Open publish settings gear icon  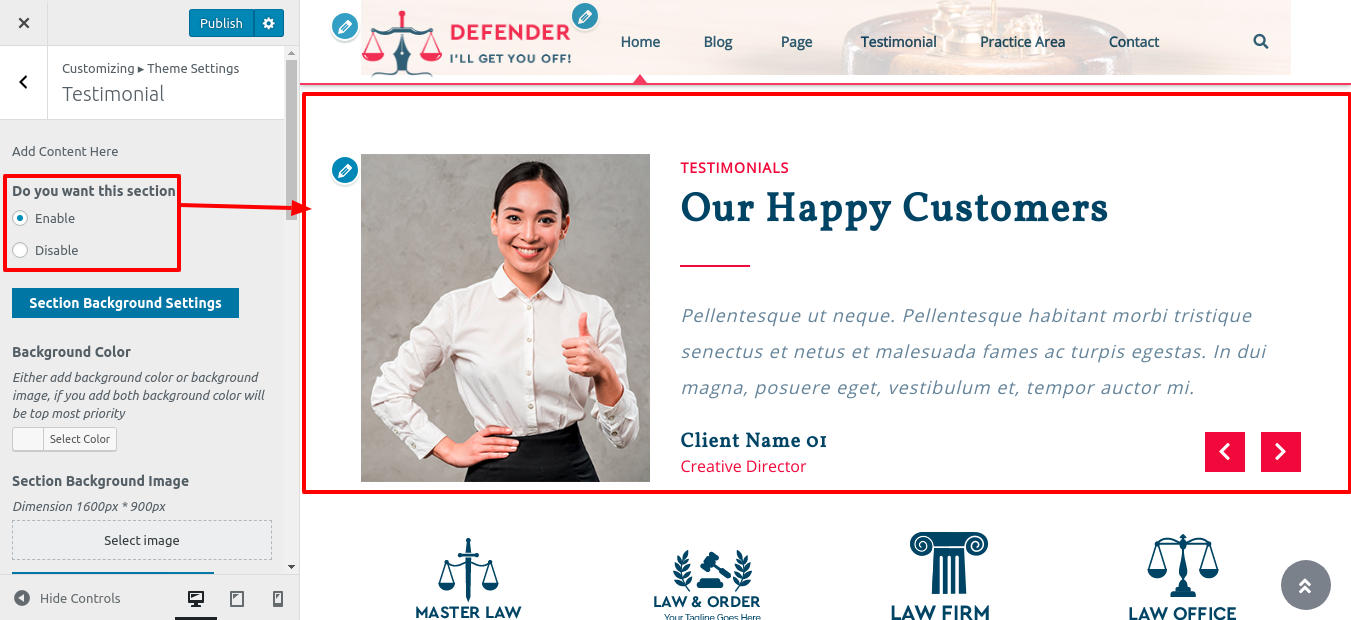pyautogui.click(x=268, y=23)
